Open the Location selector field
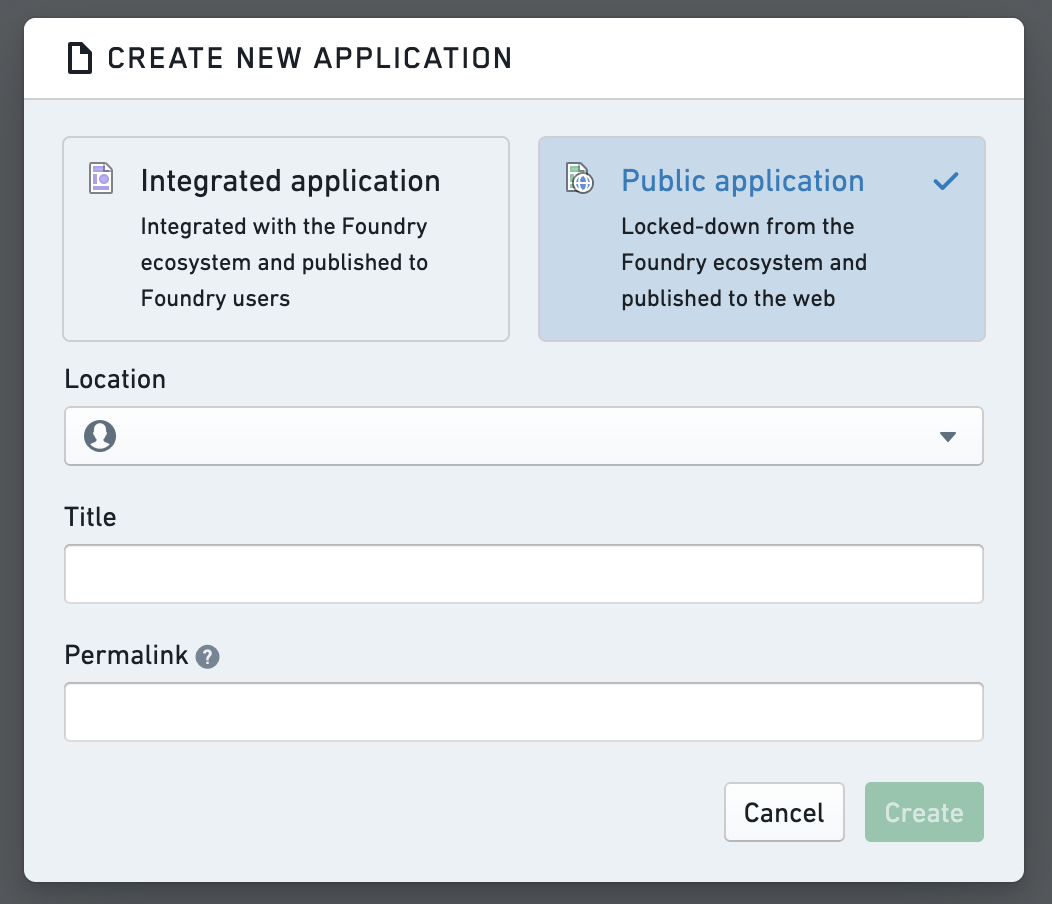This screenshot has height=904, width=1052. [524, 436]
